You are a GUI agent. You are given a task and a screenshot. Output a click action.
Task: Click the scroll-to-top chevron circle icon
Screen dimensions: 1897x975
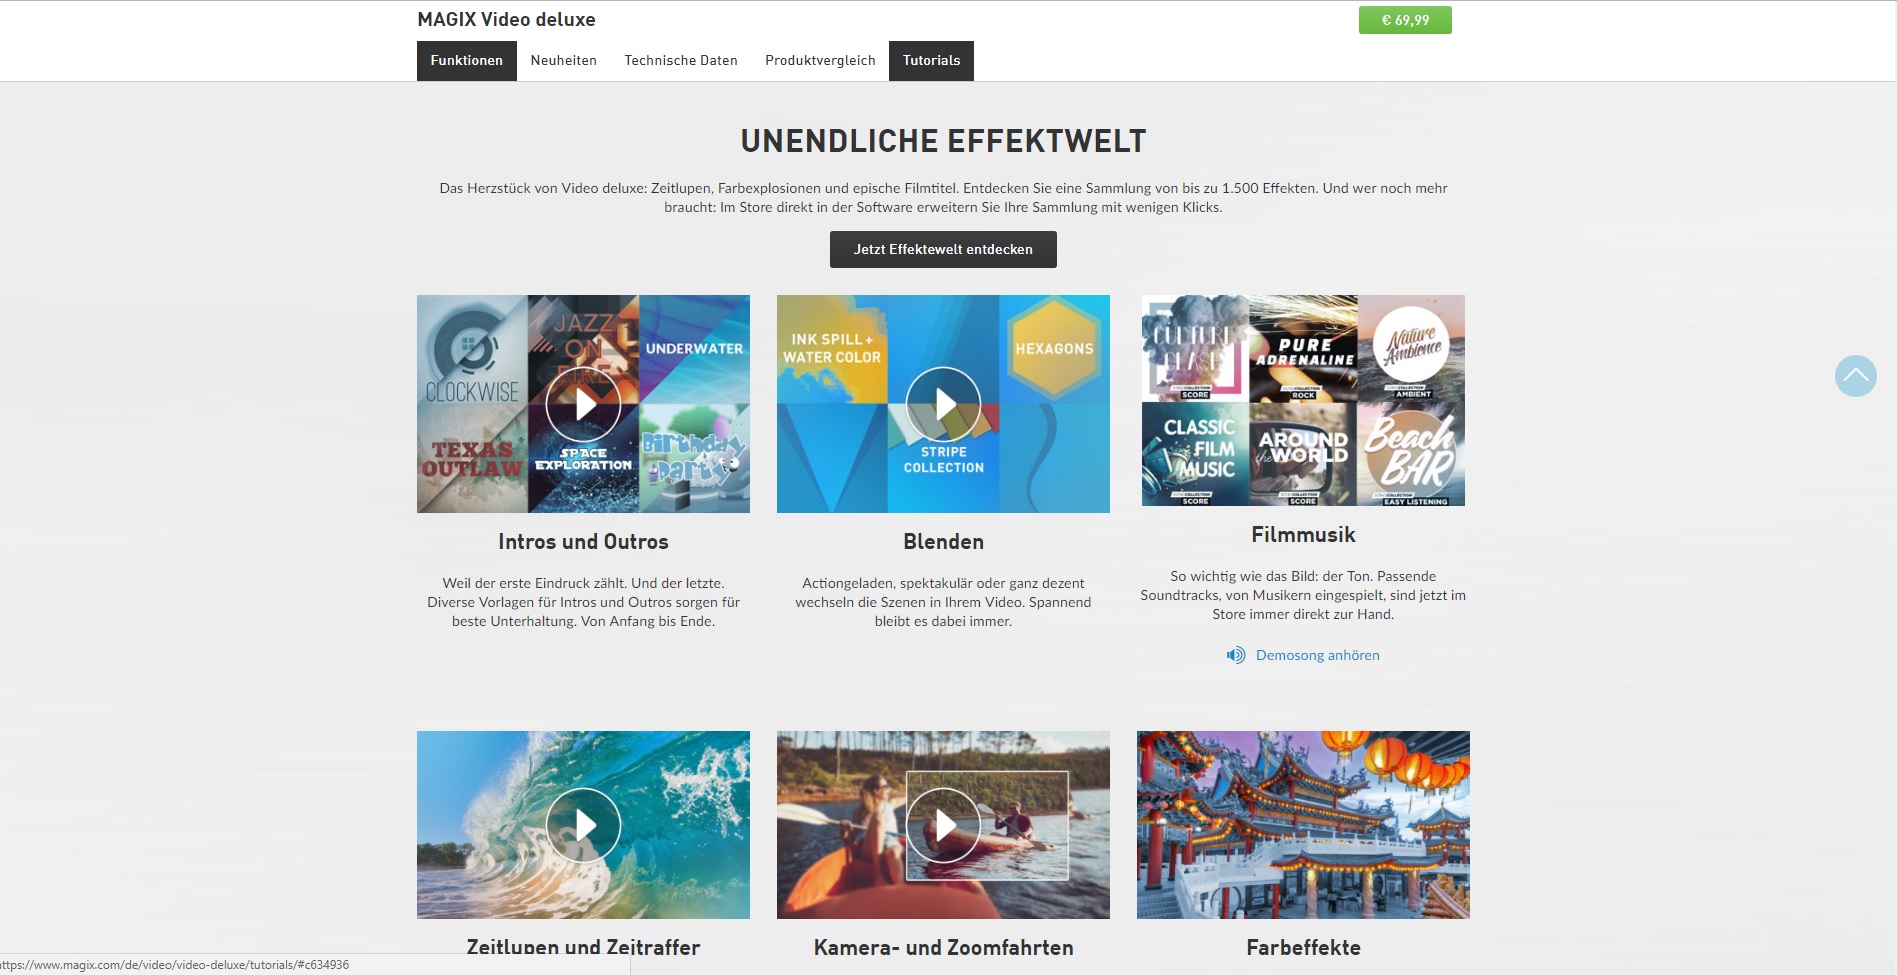(x=1855, y=376)
